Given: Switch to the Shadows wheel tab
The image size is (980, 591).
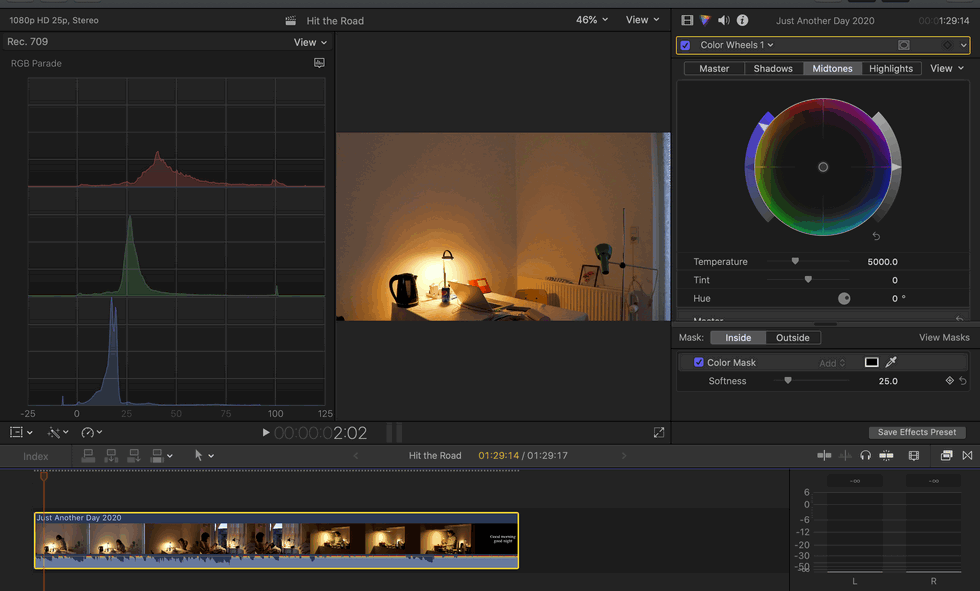Looking at the screenshot, I should tap(773, 68).
